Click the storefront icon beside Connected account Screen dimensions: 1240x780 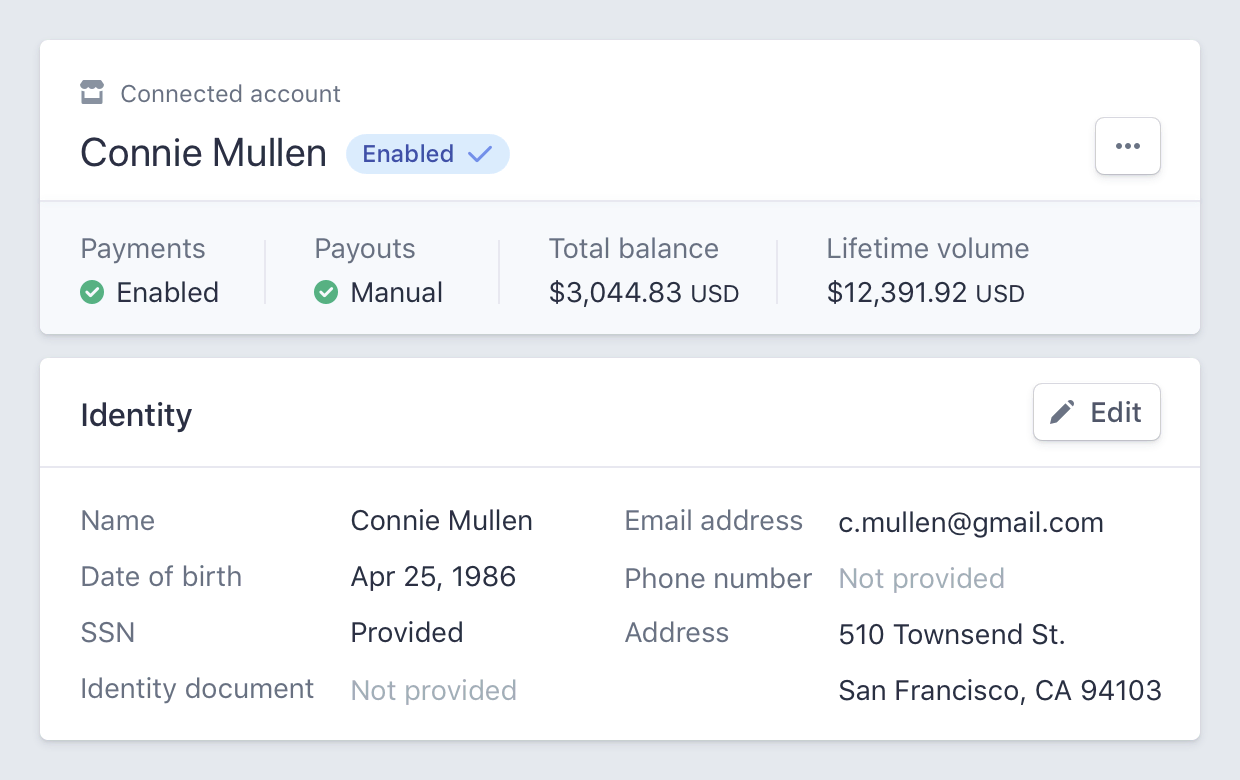(x=92, y=93)
